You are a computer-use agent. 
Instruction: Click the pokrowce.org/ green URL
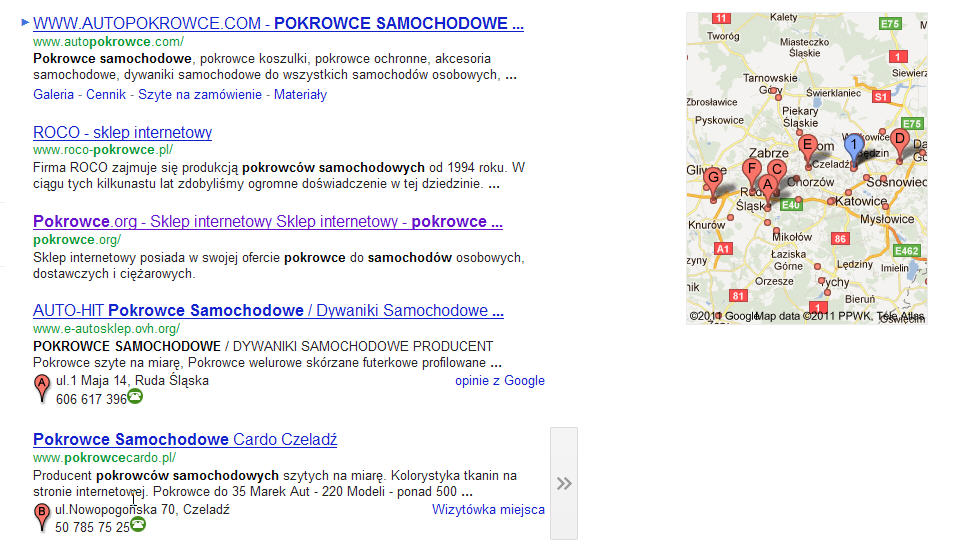77,240
